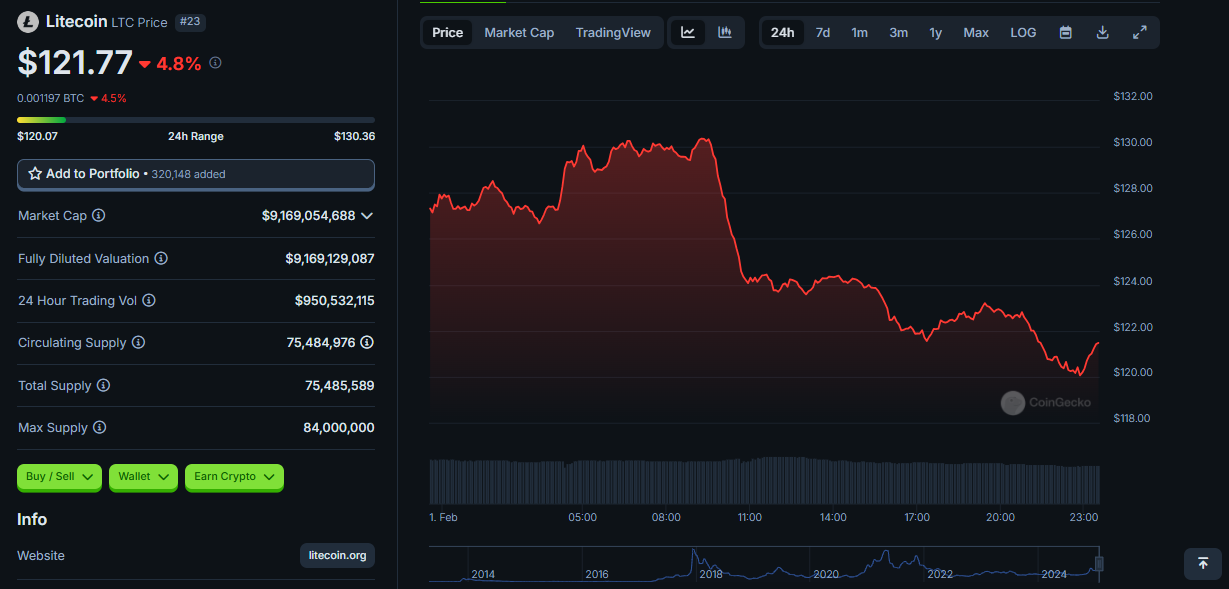The image size is (1229, 589).
Task: Select the 1y time range
Action: (936, 32)
